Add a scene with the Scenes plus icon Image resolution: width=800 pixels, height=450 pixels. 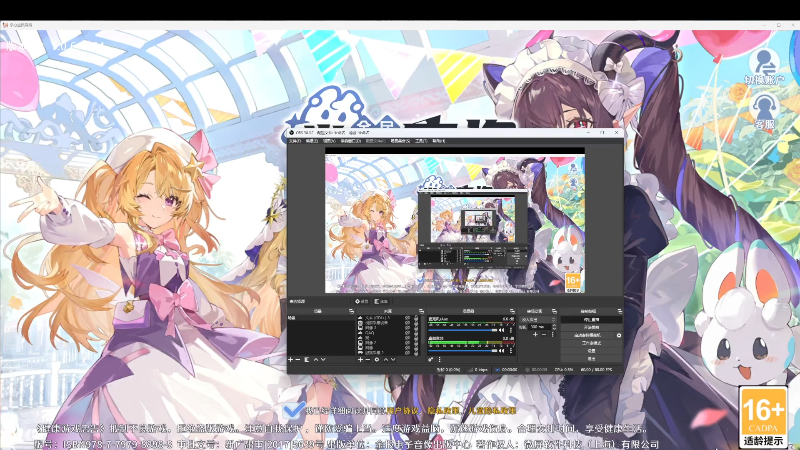click(290, 360)
